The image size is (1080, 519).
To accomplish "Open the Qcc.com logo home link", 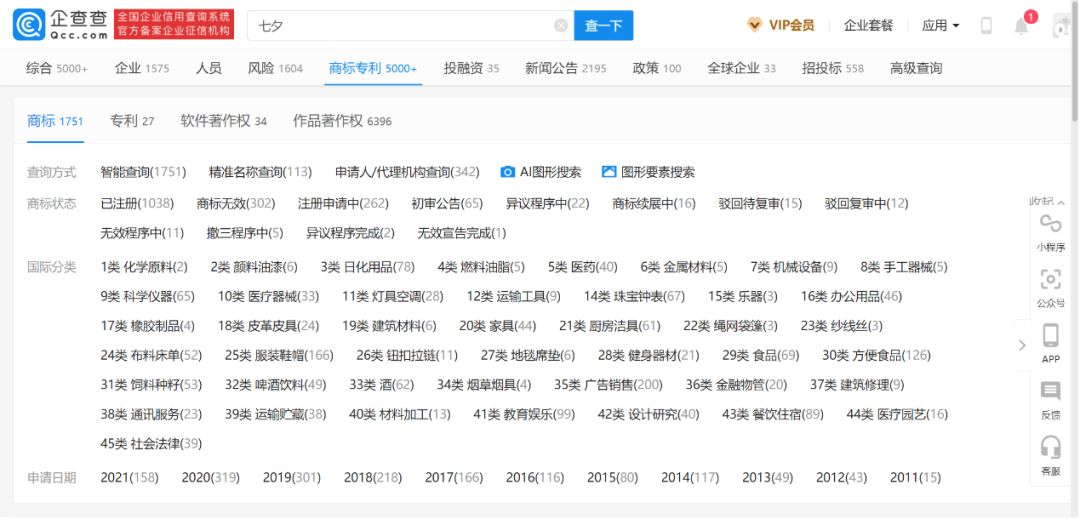I will 61,25.
